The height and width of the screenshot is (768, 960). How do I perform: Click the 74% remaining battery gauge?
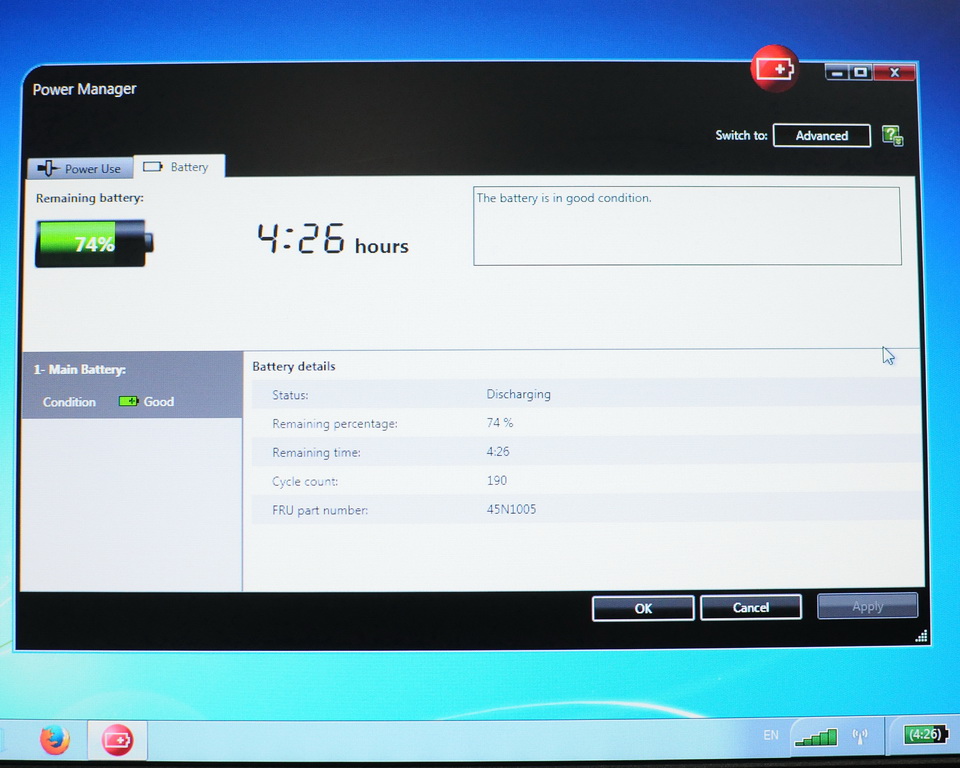coord(94,244)
